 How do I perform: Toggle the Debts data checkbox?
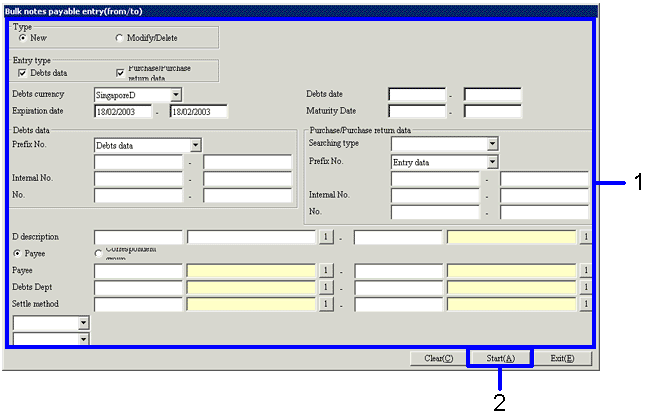[23, 73]
